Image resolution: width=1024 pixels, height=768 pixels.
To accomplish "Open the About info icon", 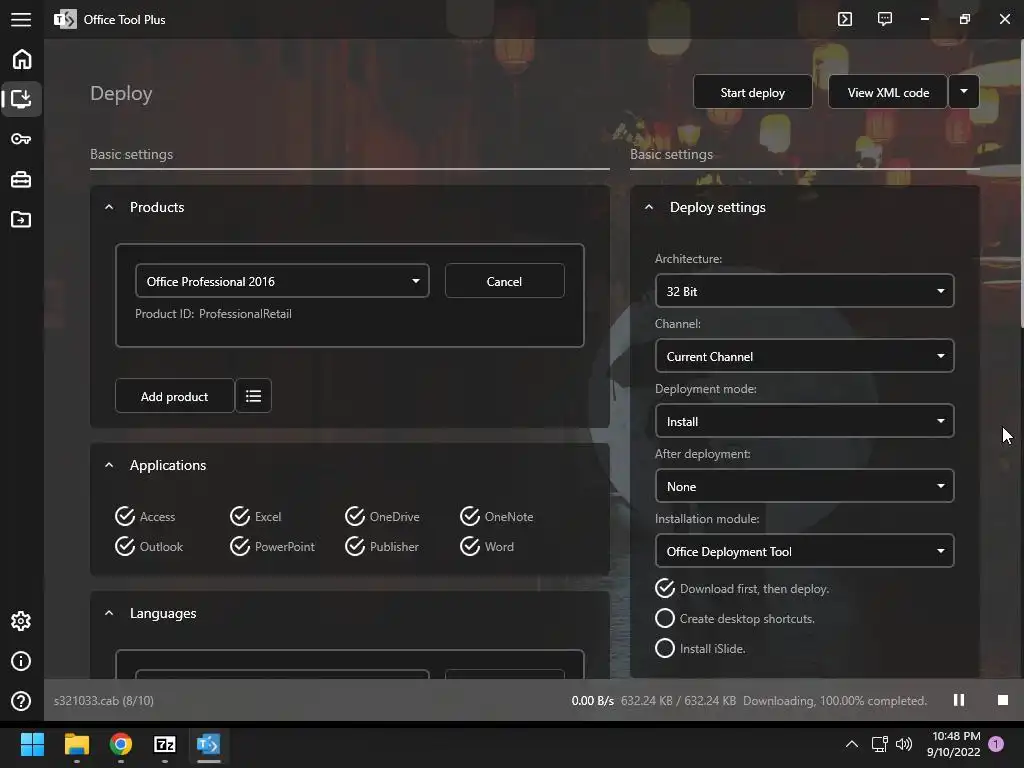I will click(x=21, y=661).
